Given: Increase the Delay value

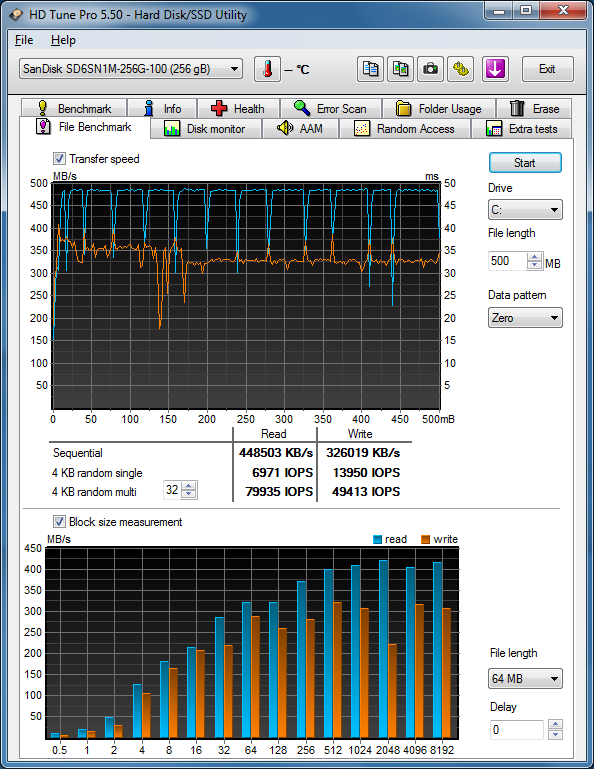Looking at the screenshot, I should 555,725.
